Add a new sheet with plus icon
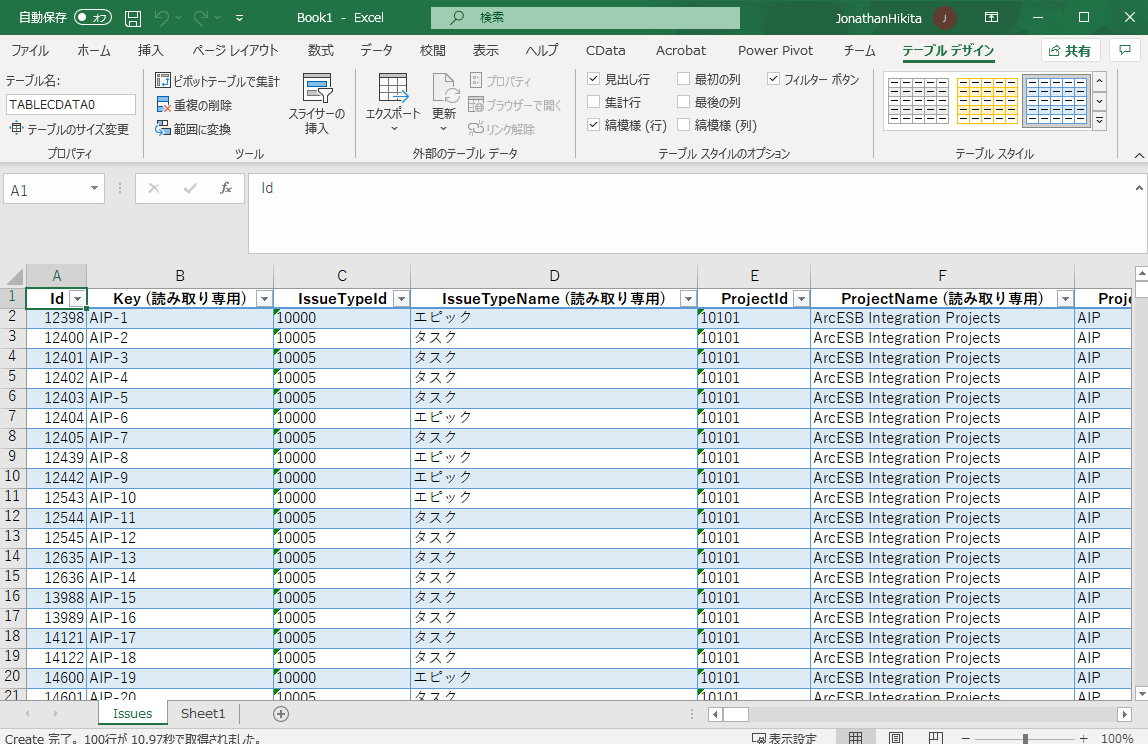 pyautogui.click(x=281, y=713)
